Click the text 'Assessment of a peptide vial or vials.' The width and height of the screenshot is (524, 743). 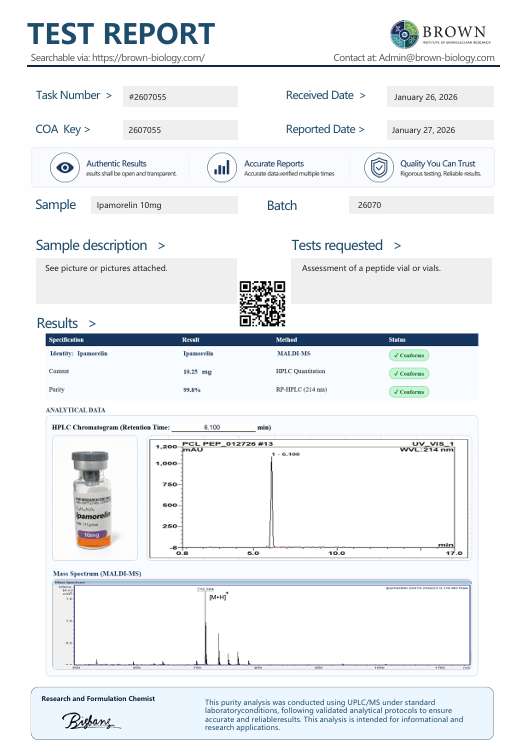click(x=371, y=268)
